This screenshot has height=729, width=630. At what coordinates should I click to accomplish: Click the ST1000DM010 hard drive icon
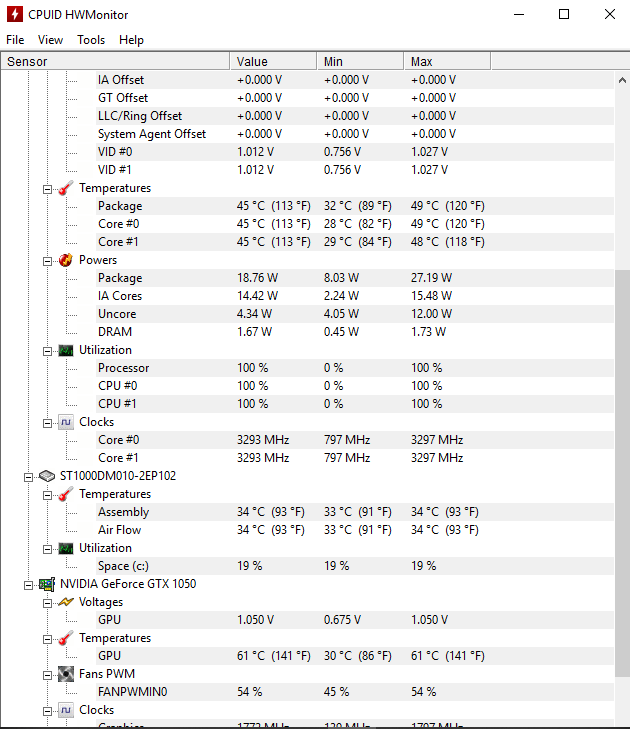click(46, 476)
